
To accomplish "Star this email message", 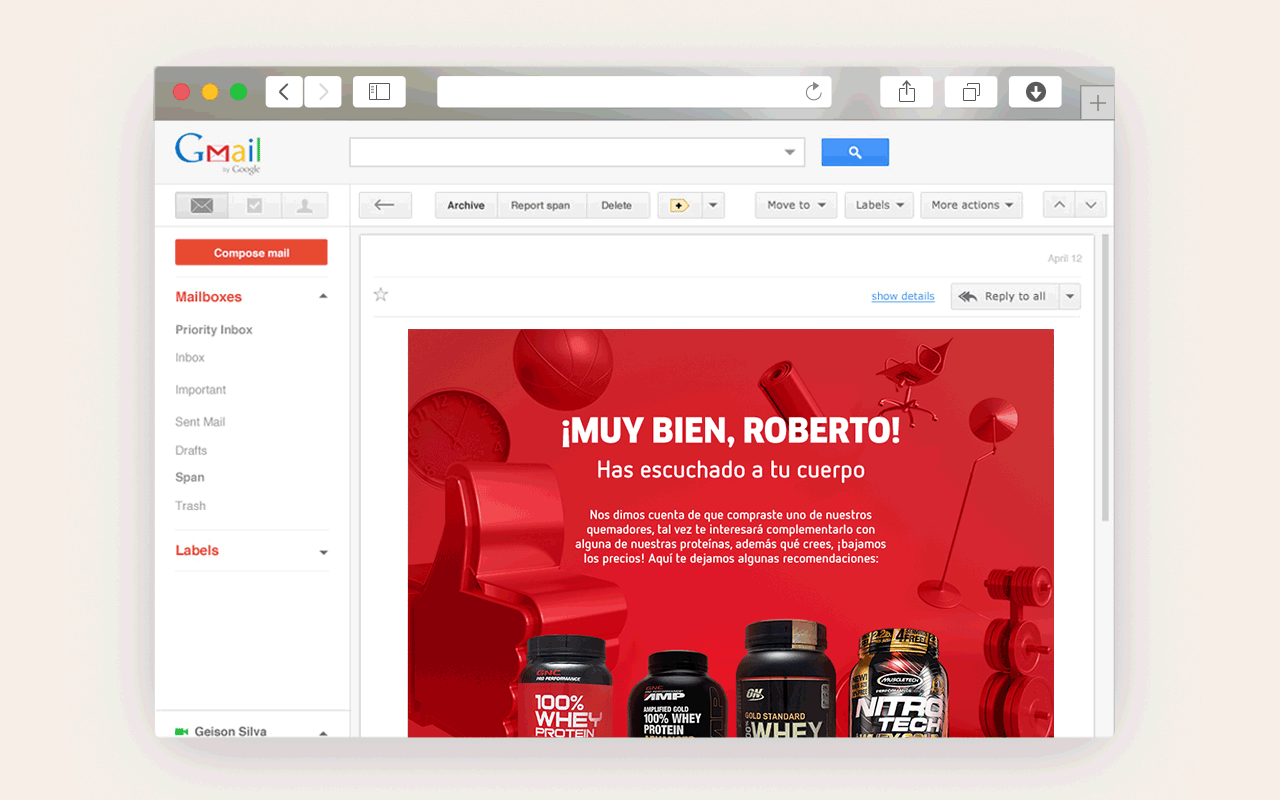I will [380, 295].
